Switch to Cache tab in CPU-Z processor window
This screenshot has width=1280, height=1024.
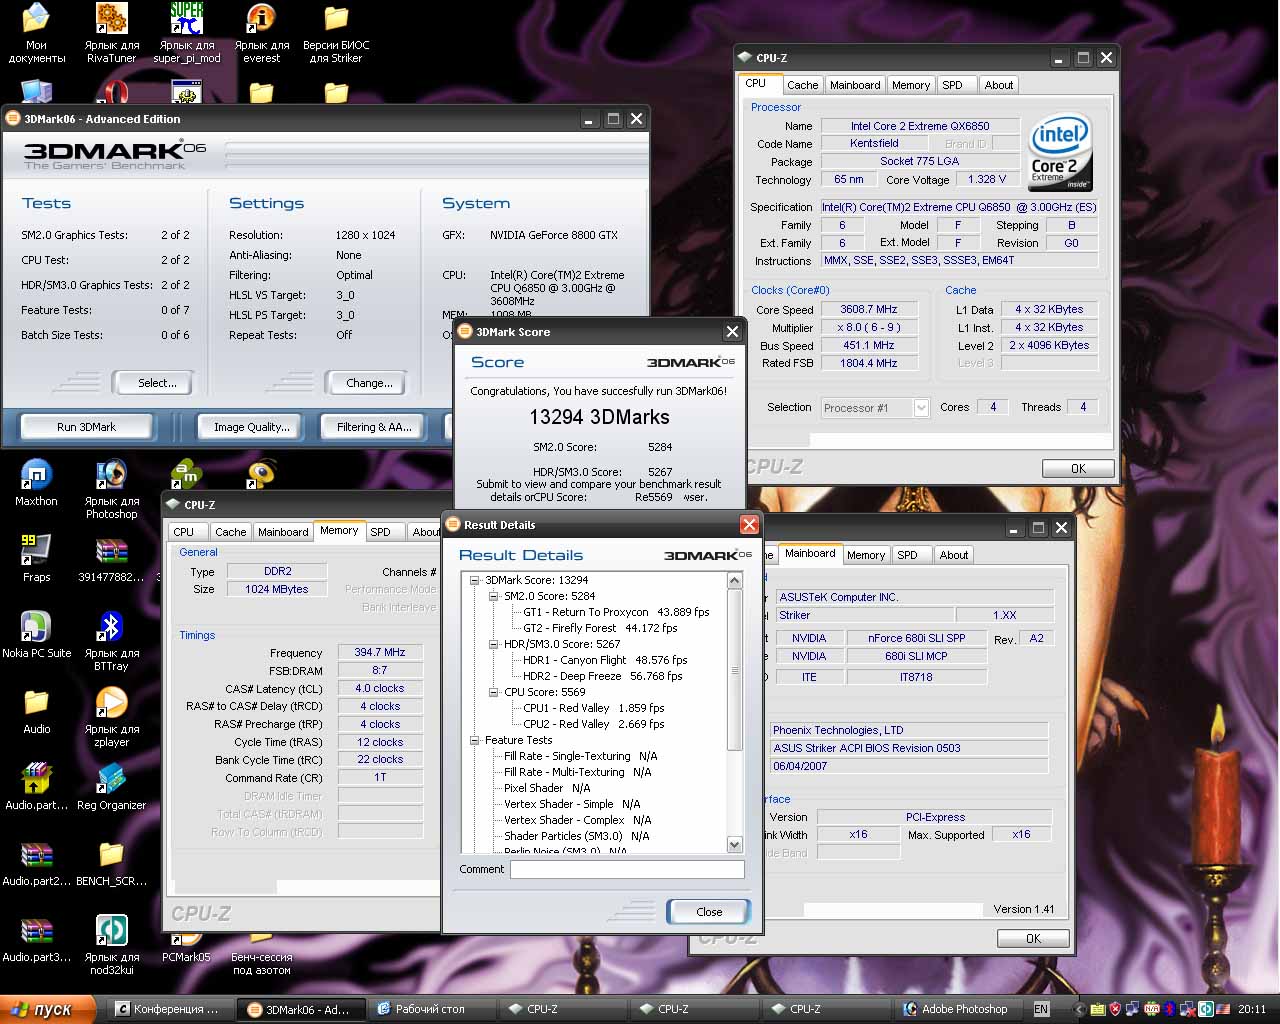click(802, 85)
